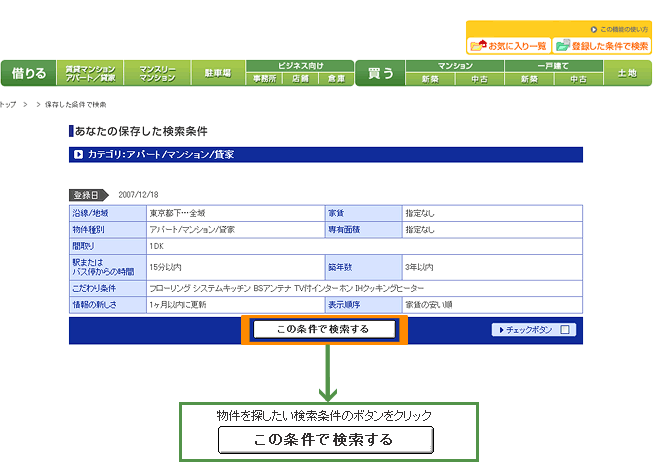Open the 土地 purchase category
The height and width of the screenshot is (465, 654).
[x=627, y=73]
